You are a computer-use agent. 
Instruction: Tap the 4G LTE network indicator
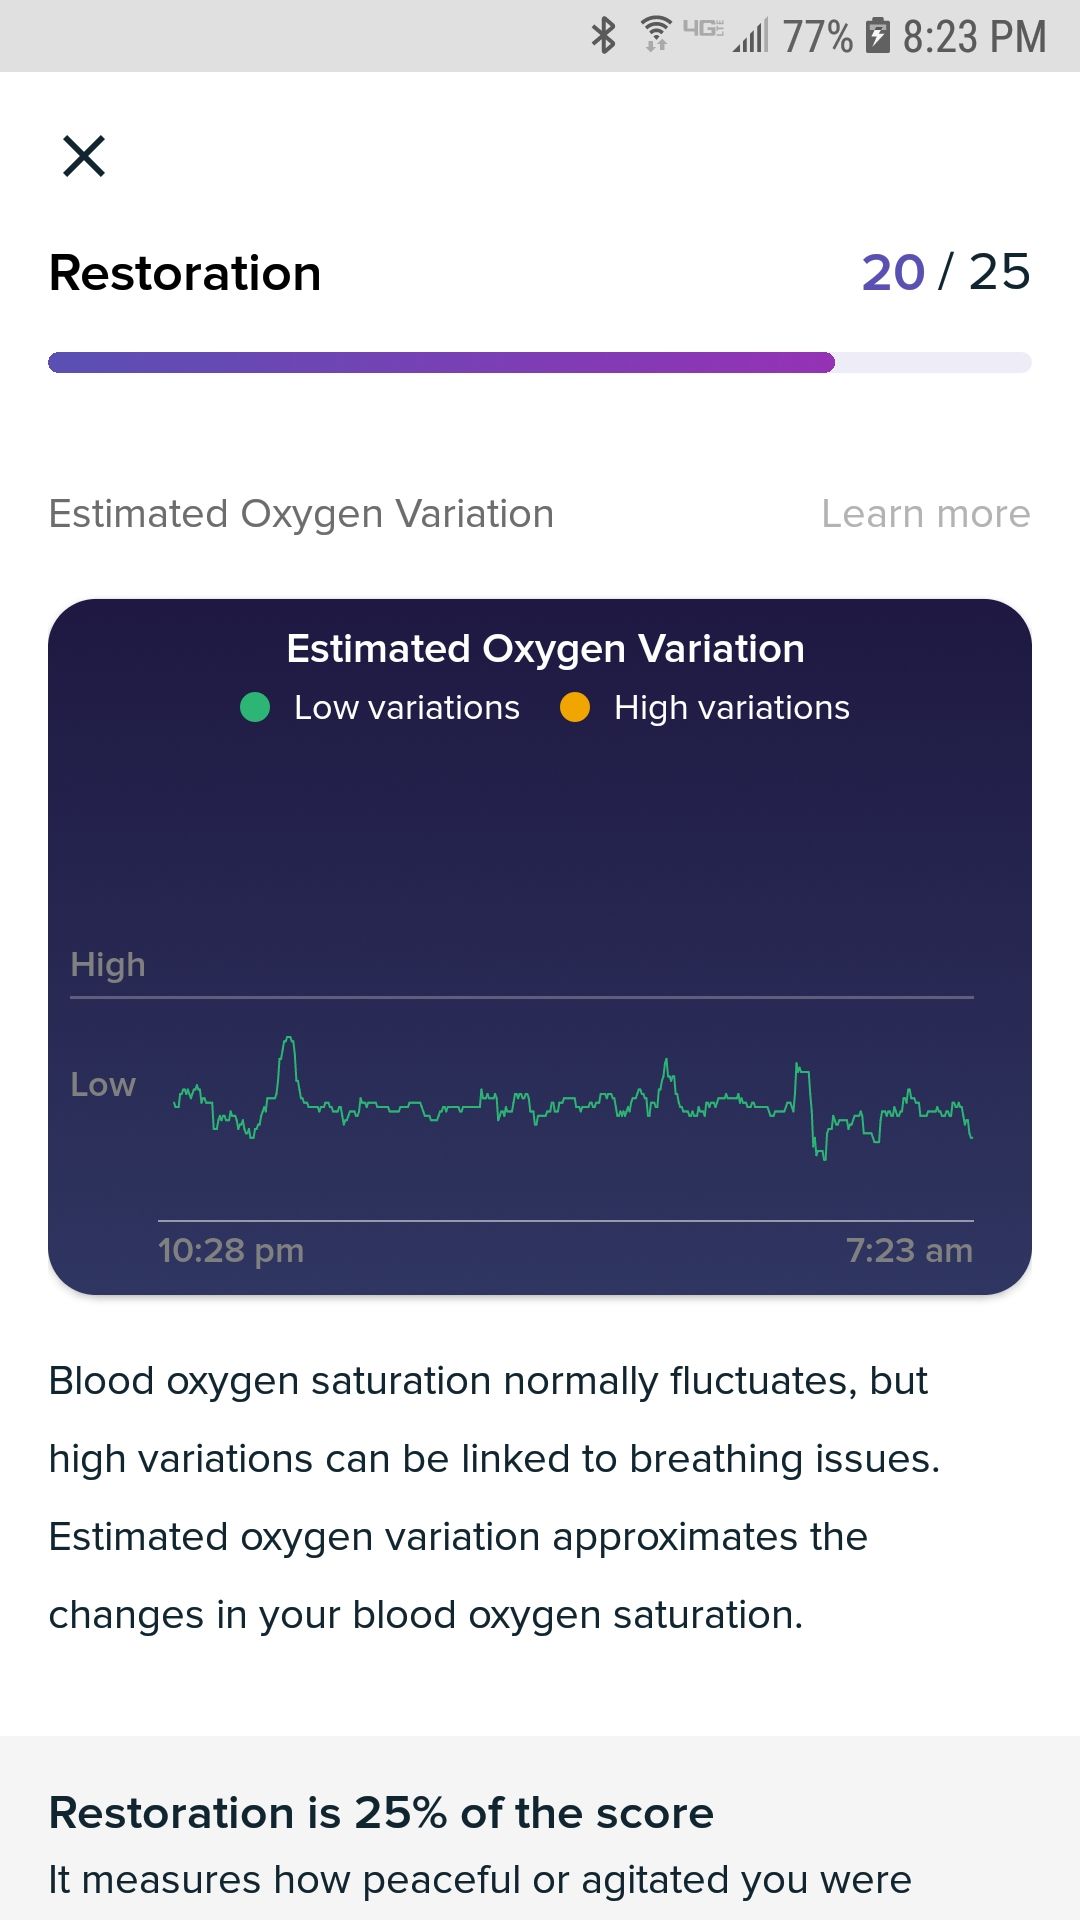pyautogui.click(x=703, y=29)
